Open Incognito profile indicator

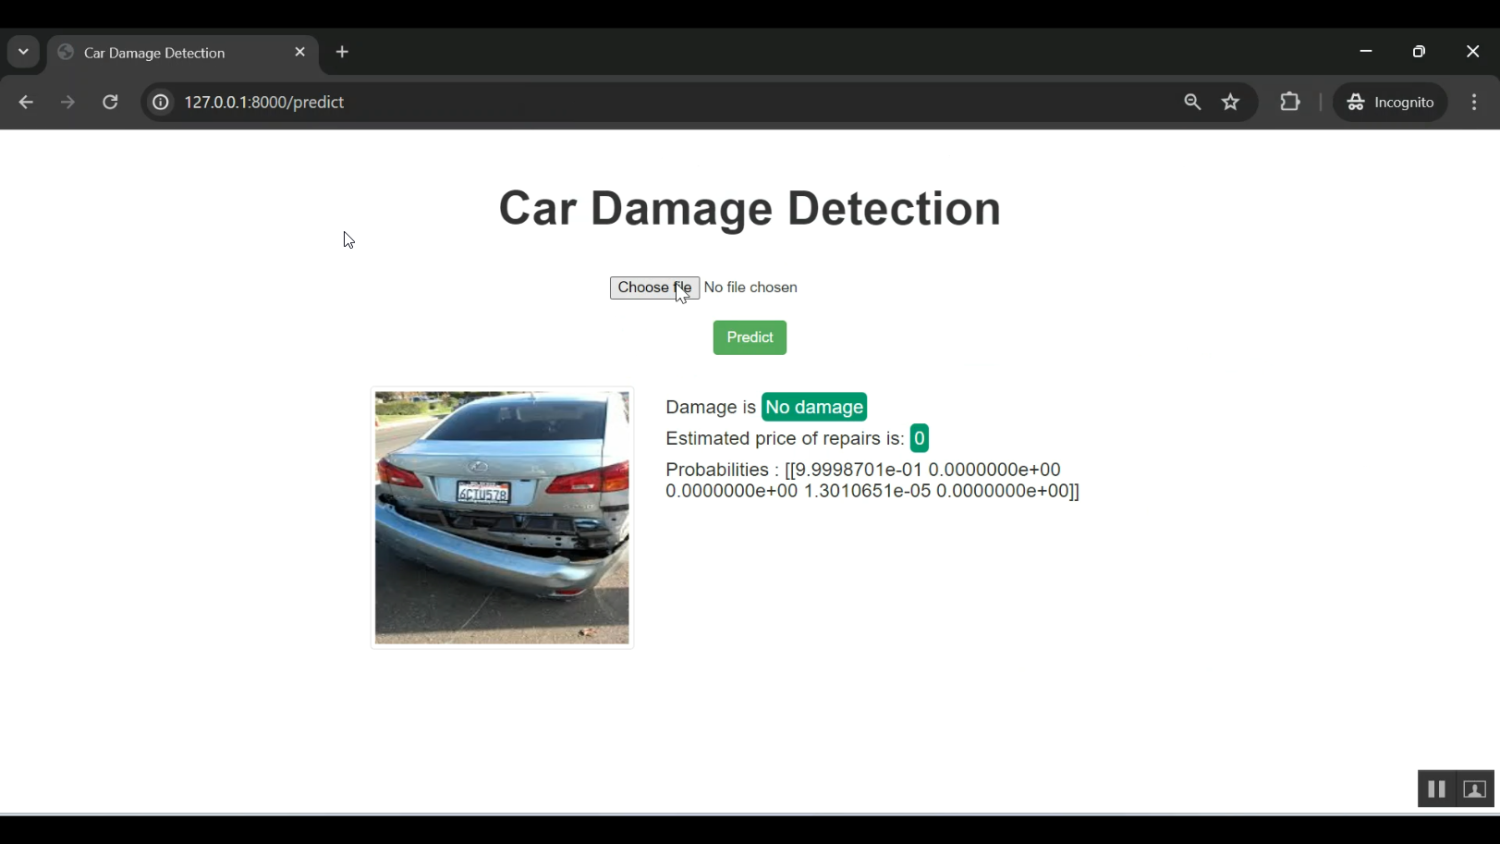click(x=1390, y=101)
